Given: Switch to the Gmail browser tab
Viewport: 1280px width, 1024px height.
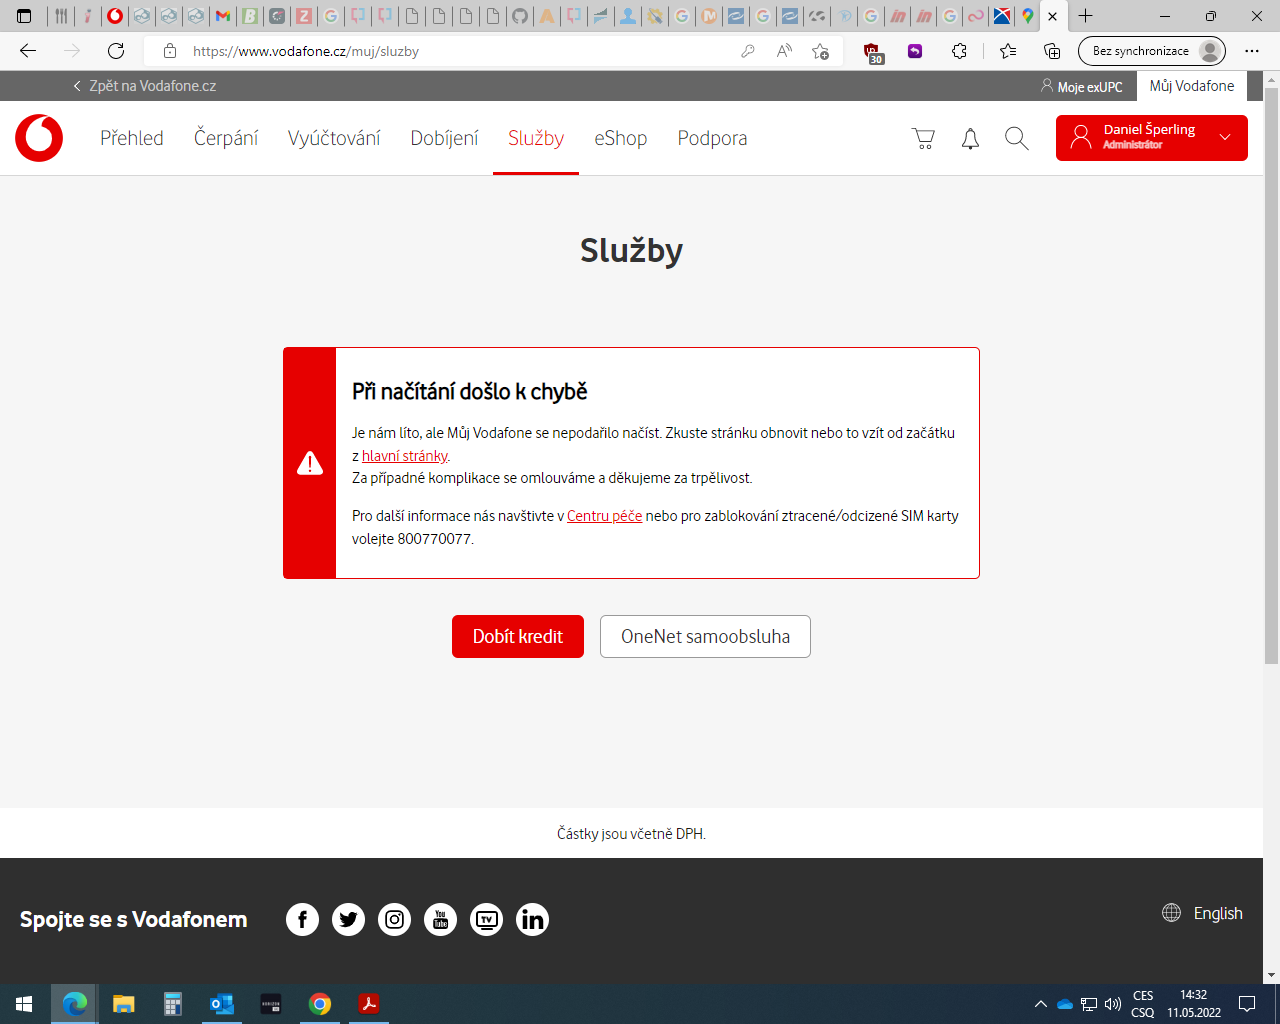Looking at the screenshot, I should (222, 16).
